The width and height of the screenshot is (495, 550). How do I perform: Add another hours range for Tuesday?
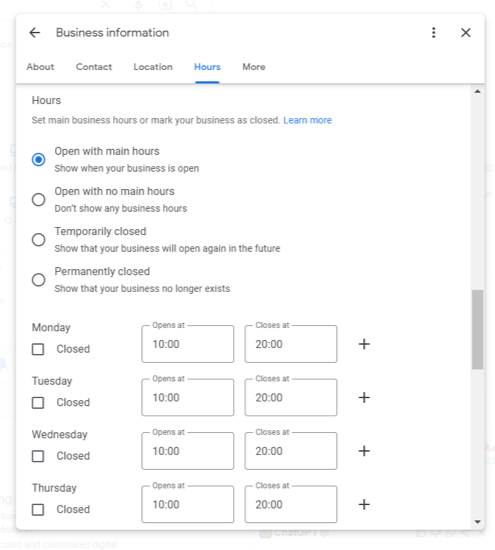click(364, 397)
